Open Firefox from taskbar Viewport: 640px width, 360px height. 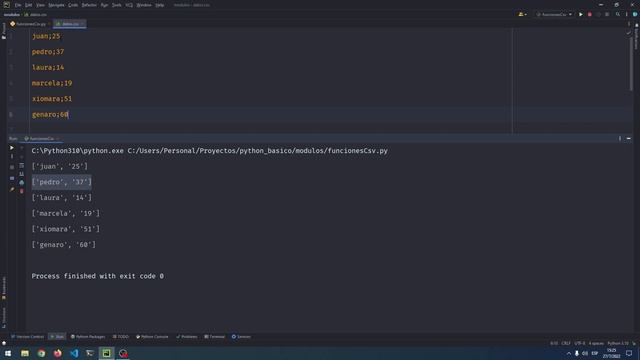pos(58,353)
